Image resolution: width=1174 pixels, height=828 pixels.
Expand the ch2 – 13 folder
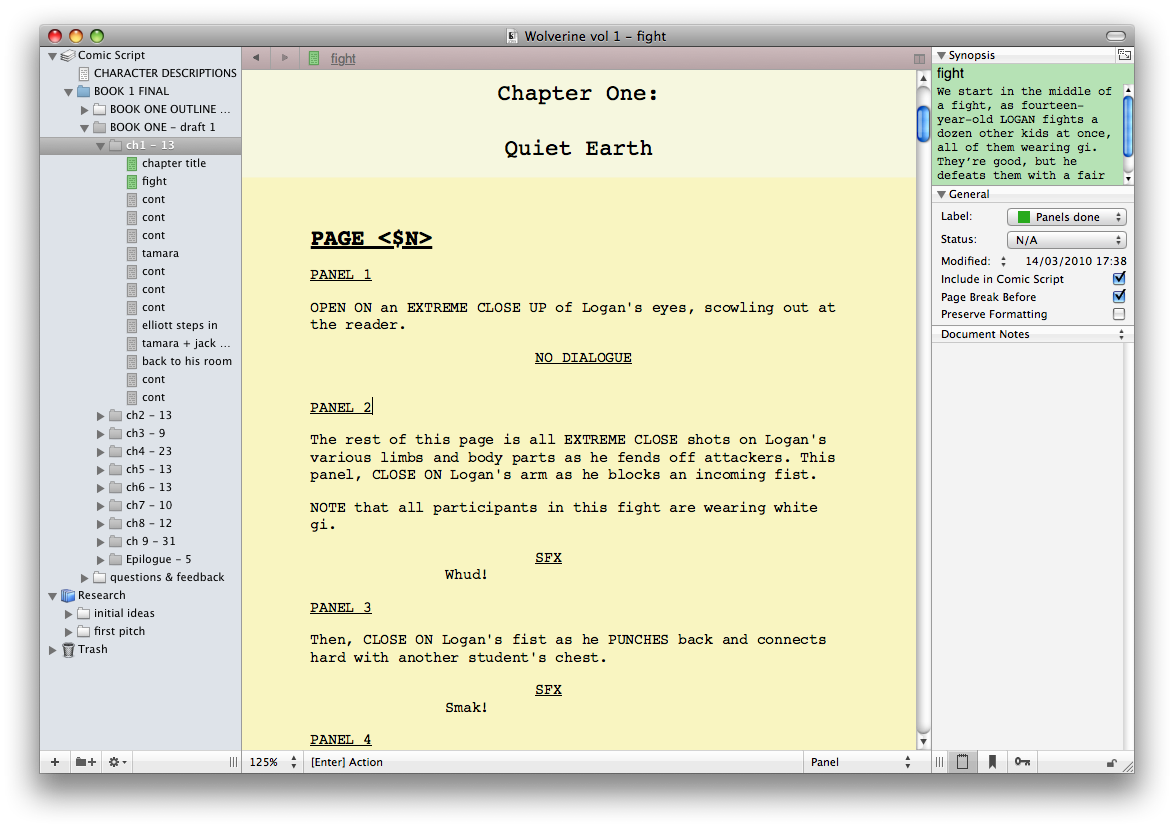(101, 416)
